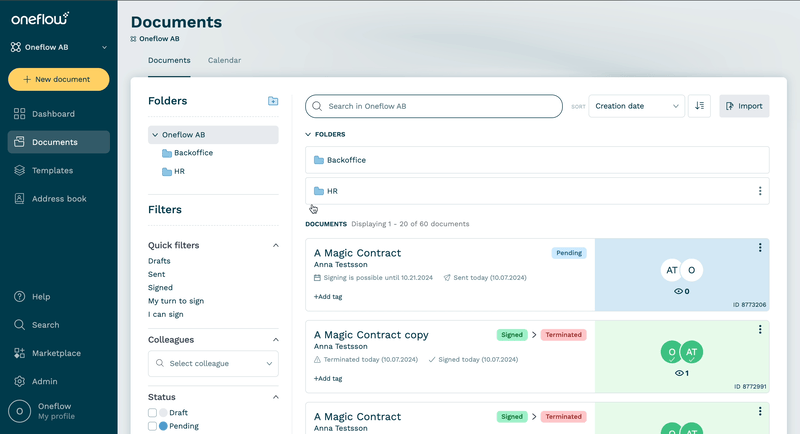Create new folder with the add-folder icon
The height and width of the screenshot is (434, 800).
[x=273, y=101]
